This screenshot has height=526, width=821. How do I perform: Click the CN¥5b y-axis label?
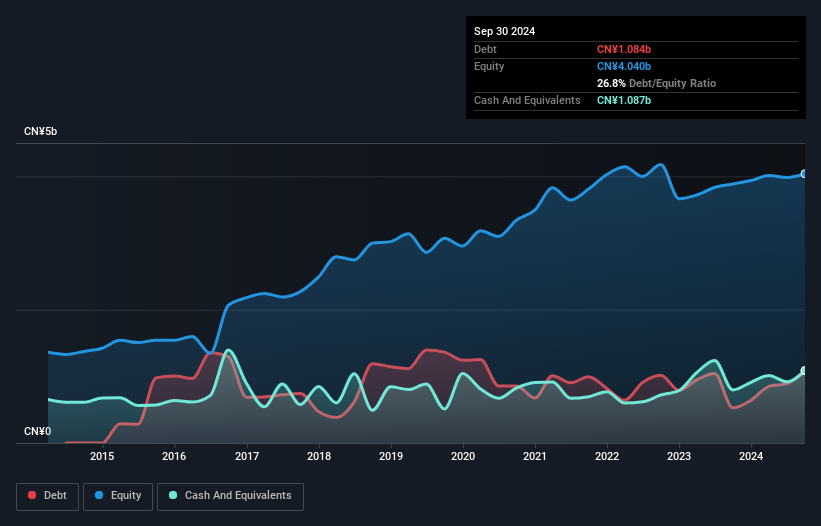[41, 132]
